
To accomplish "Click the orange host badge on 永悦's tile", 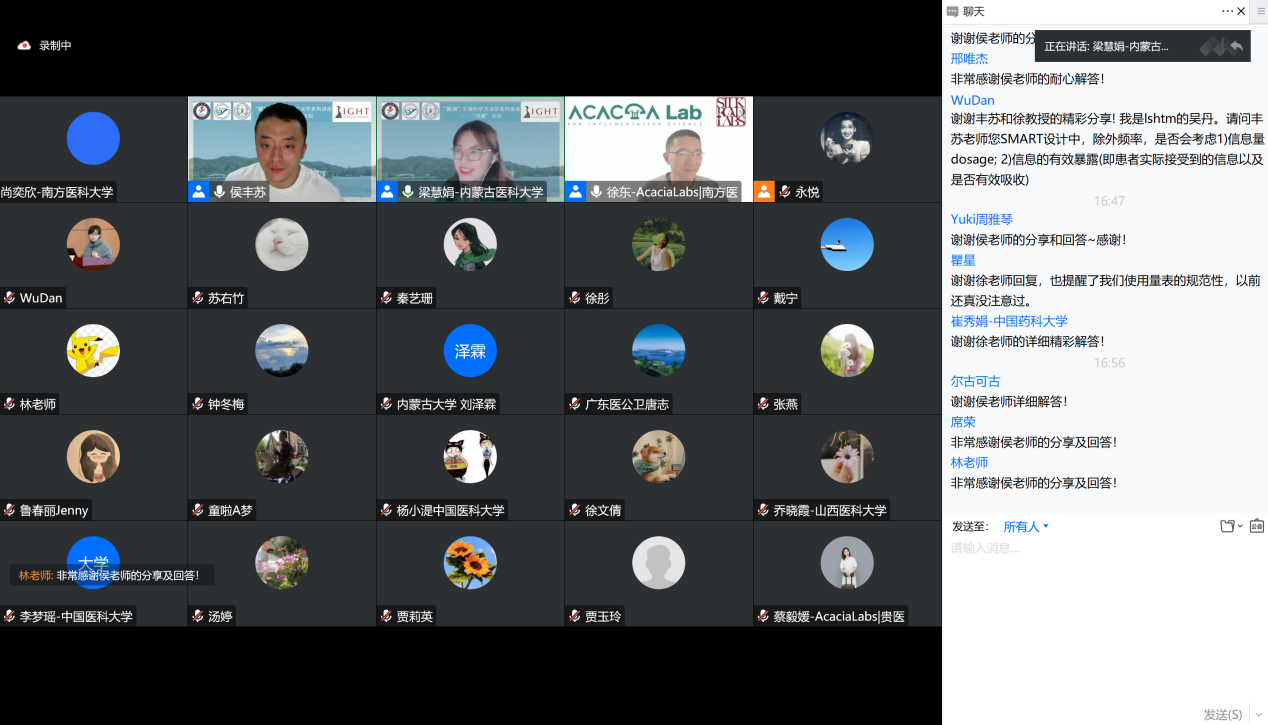I will tap(764, 191).
